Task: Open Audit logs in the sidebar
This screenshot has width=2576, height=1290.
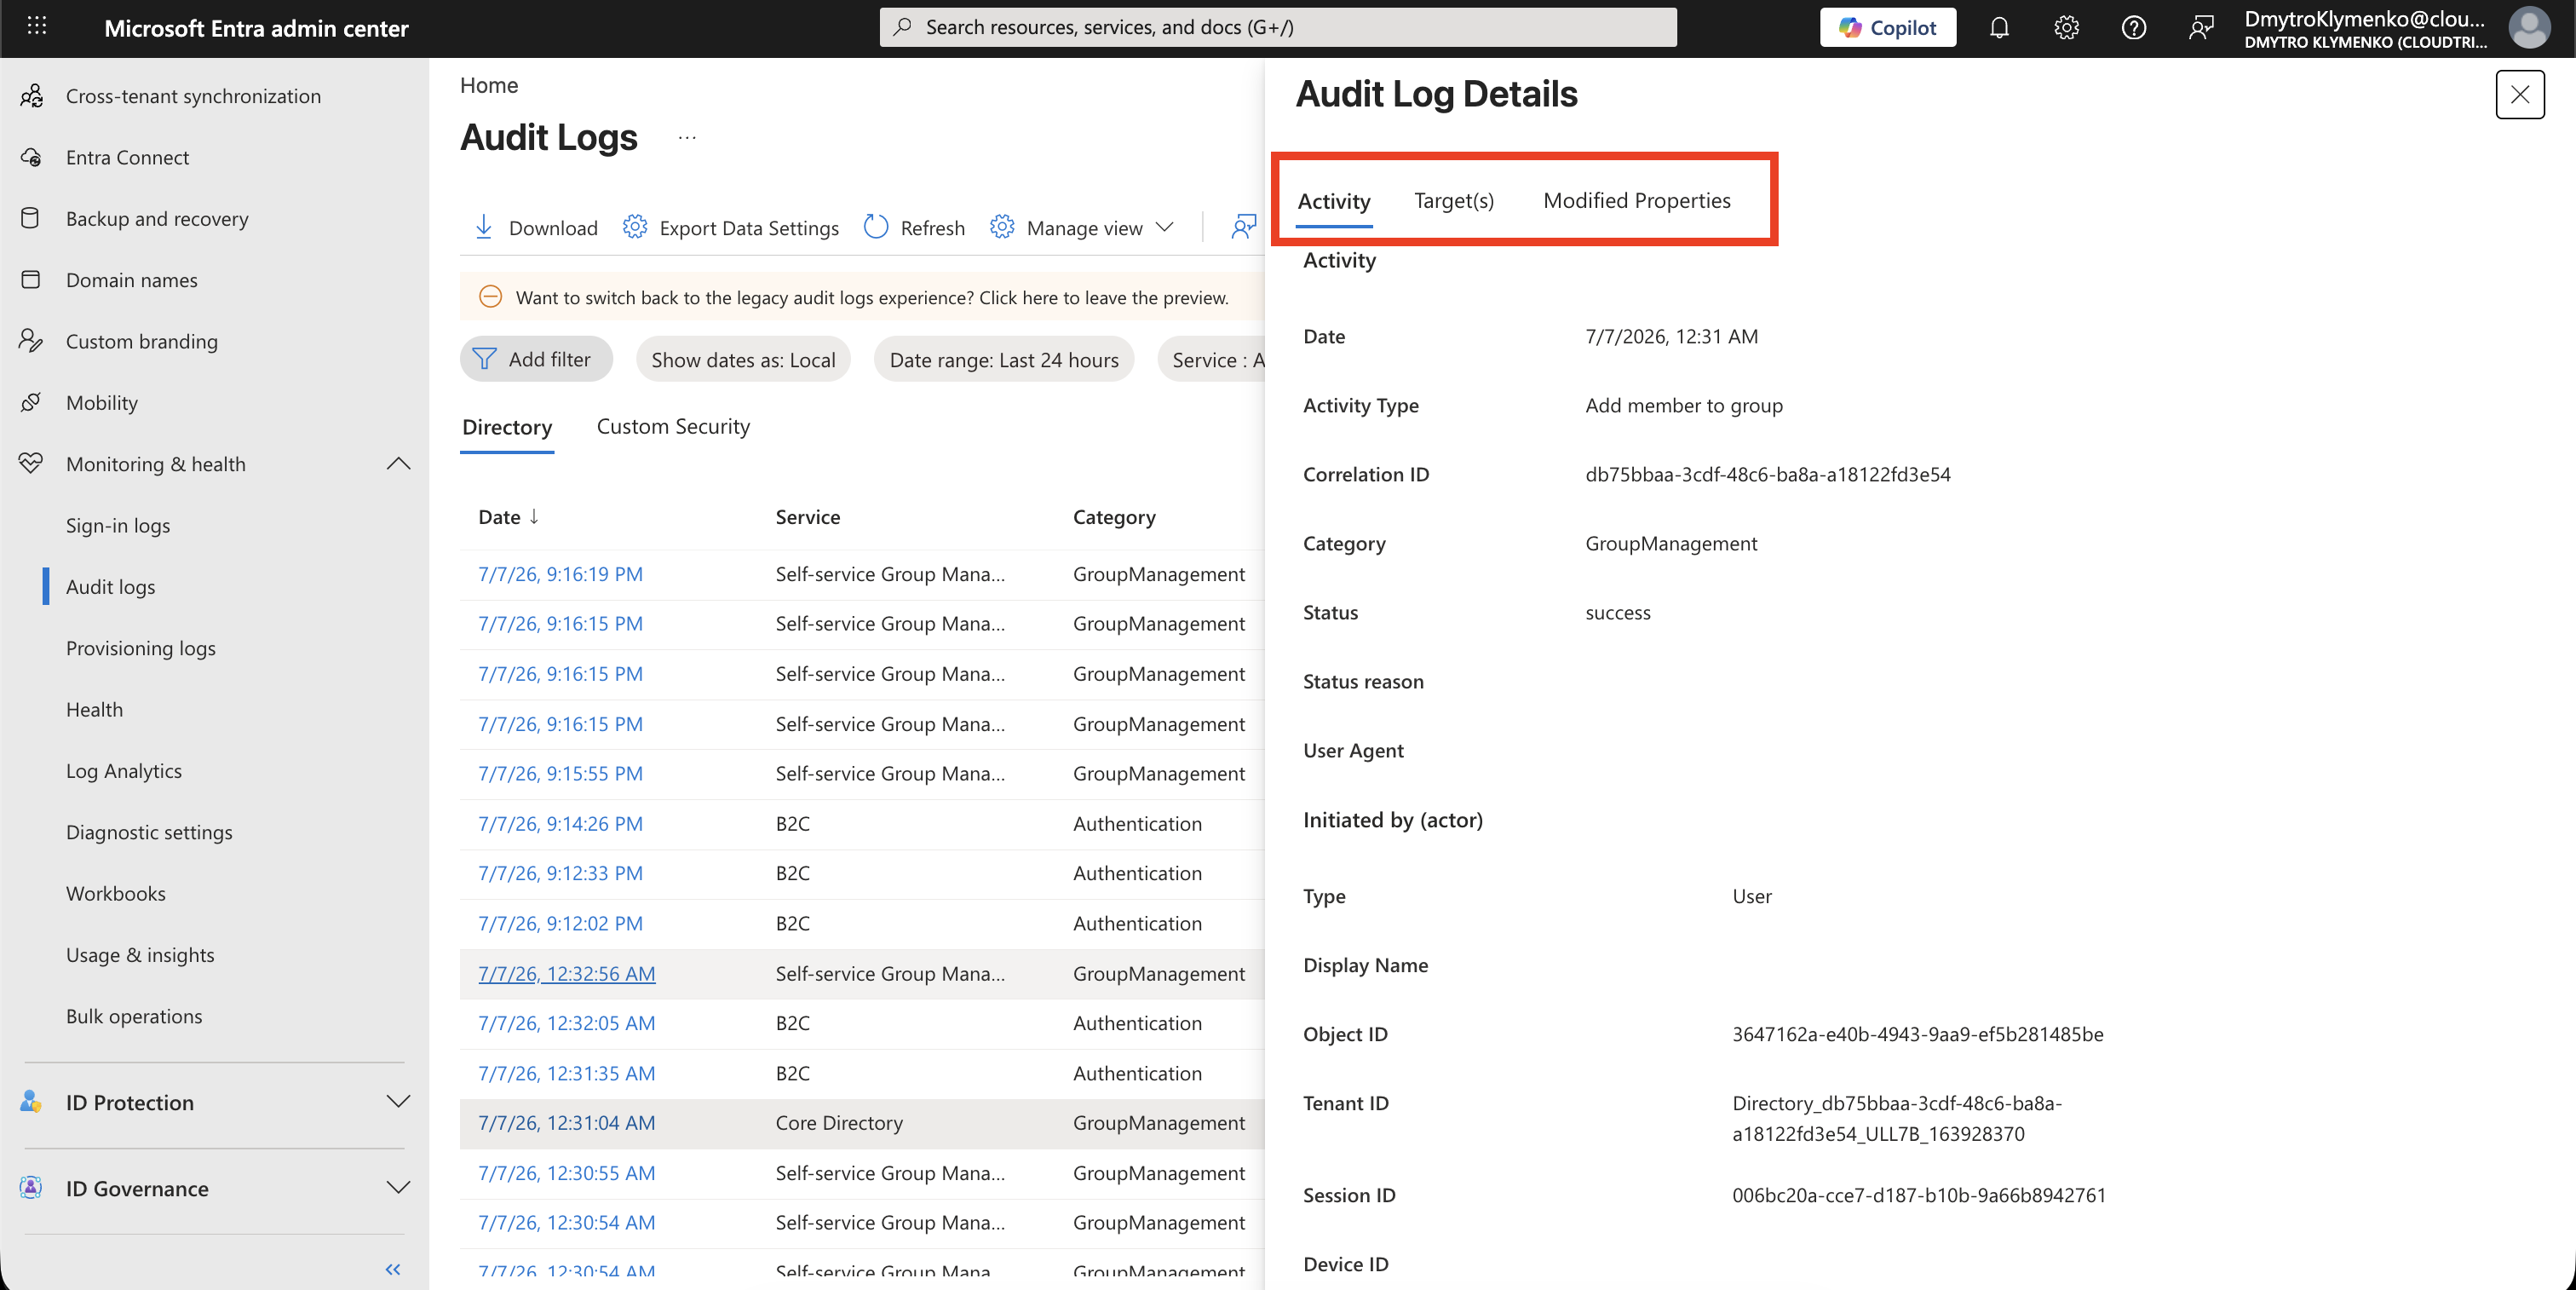Action: tap(110, 586)
